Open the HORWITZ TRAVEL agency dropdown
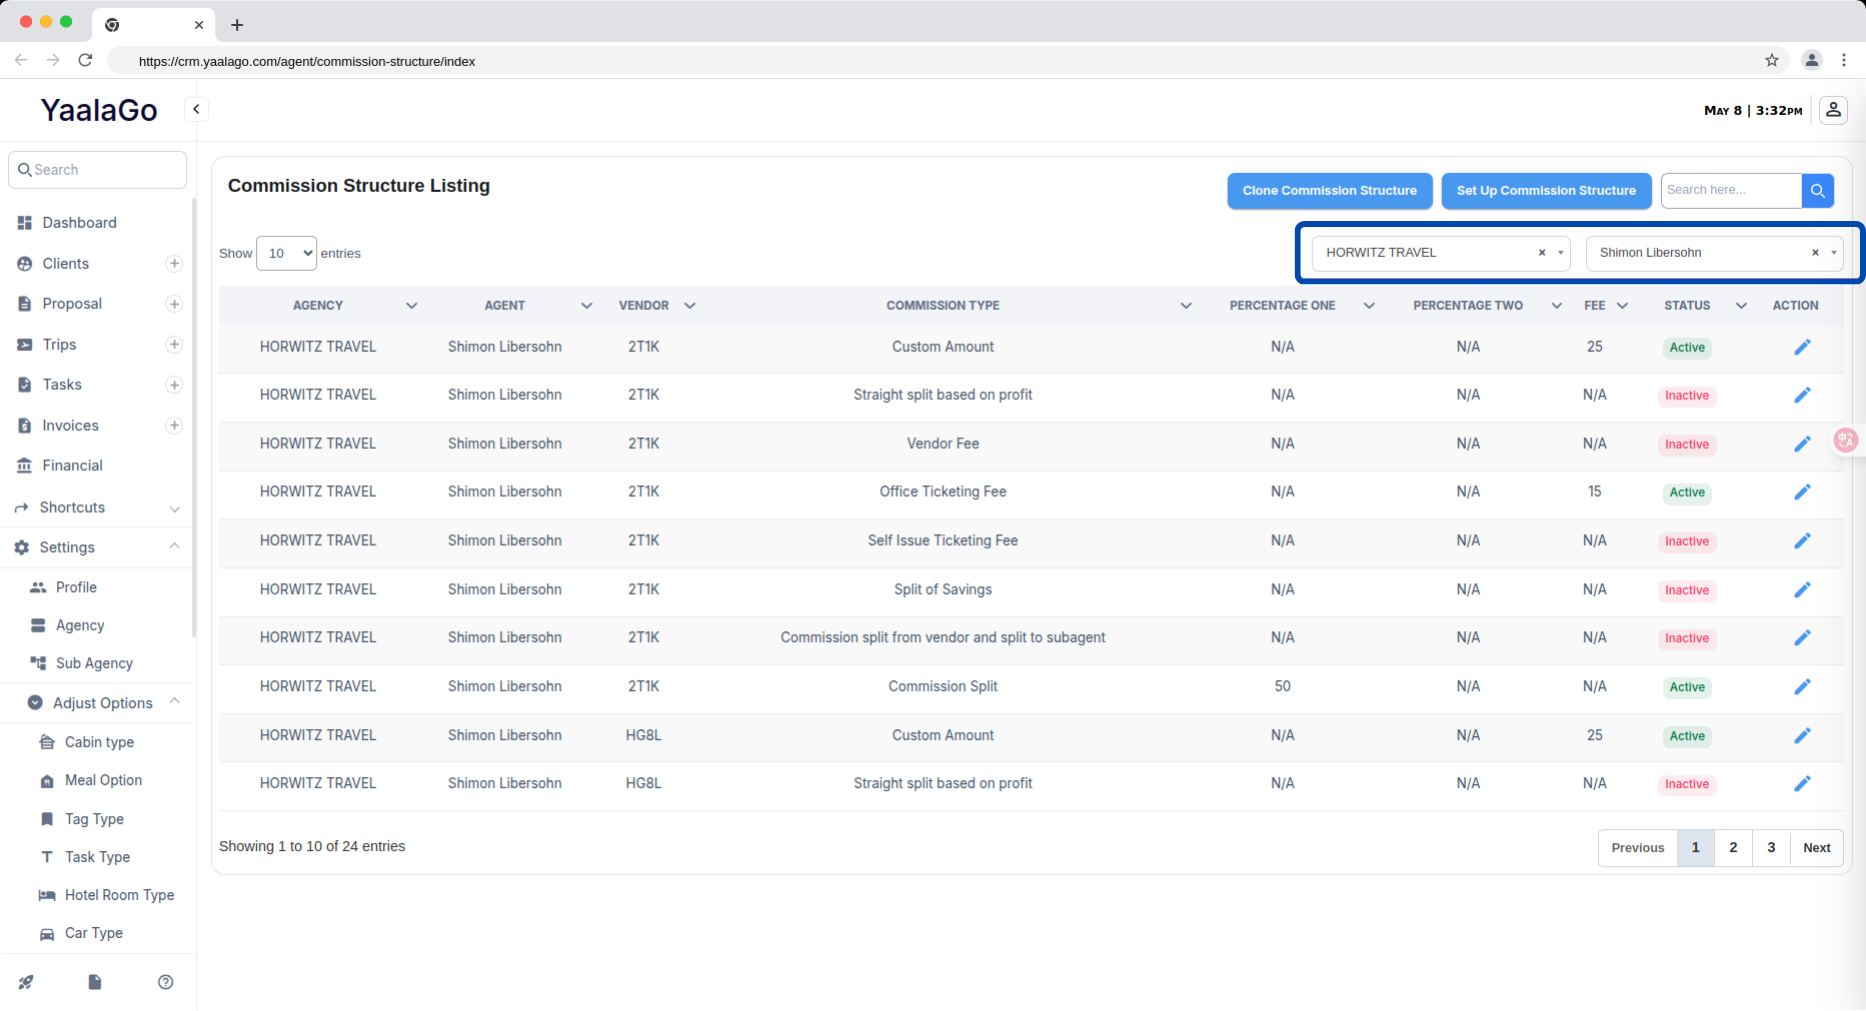 [x=1441, y=253]
